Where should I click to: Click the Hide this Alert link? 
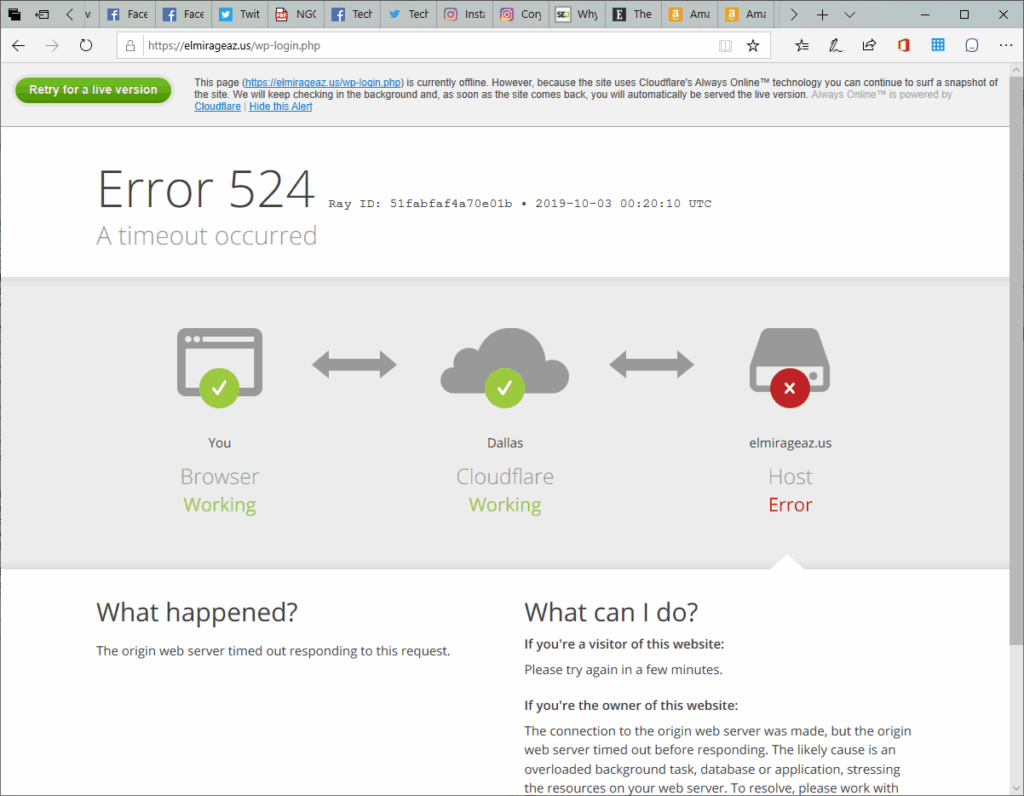(280, 106)
